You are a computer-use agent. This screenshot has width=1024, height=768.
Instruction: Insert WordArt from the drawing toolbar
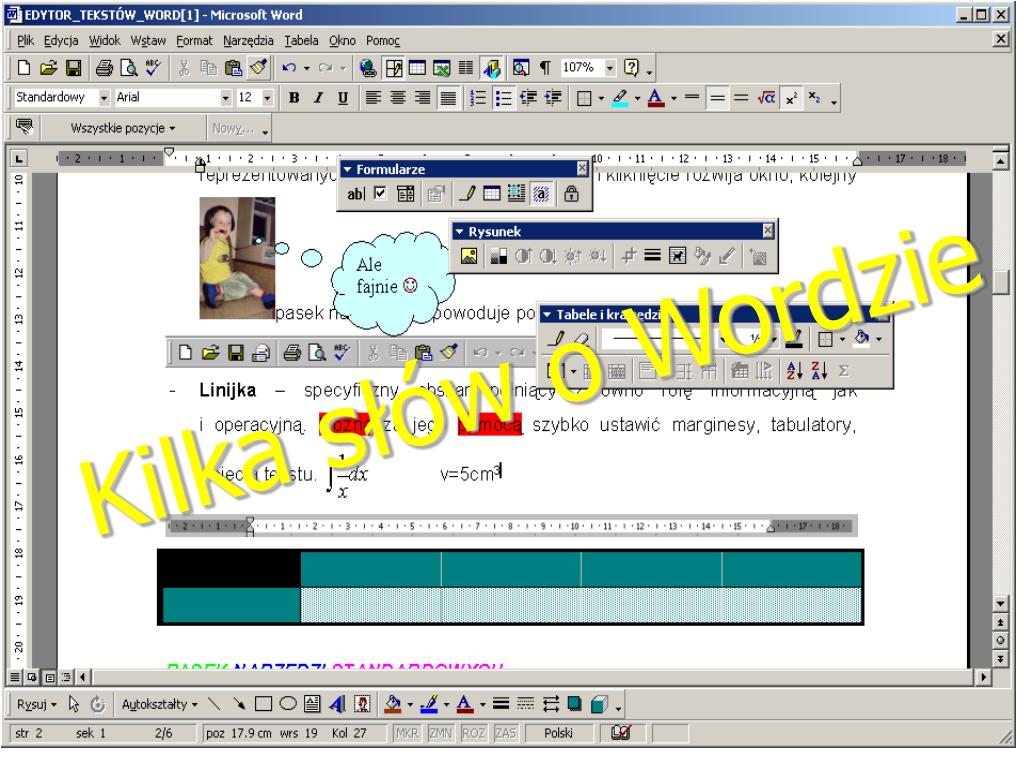point(338,704)
